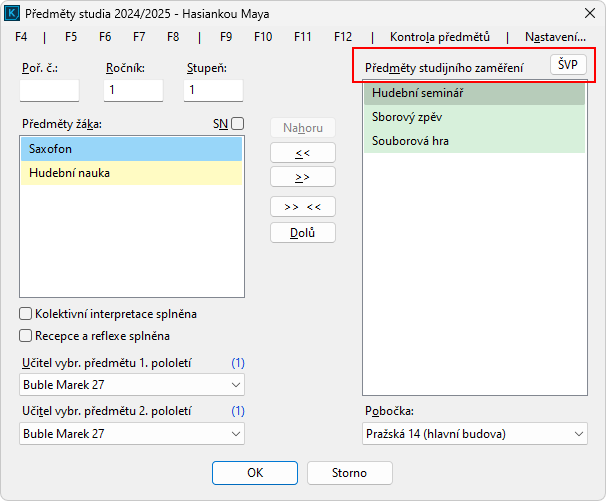Click the ŠVP button
The image size is (606, 501).
click(568, 65)
